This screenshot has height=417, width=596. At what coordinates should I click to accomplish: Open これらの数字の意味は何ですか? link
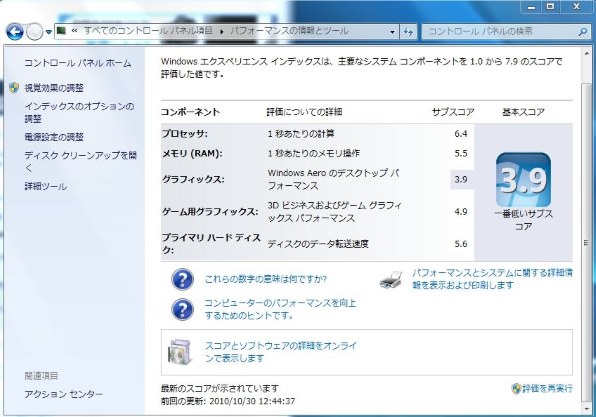[266, 279]
